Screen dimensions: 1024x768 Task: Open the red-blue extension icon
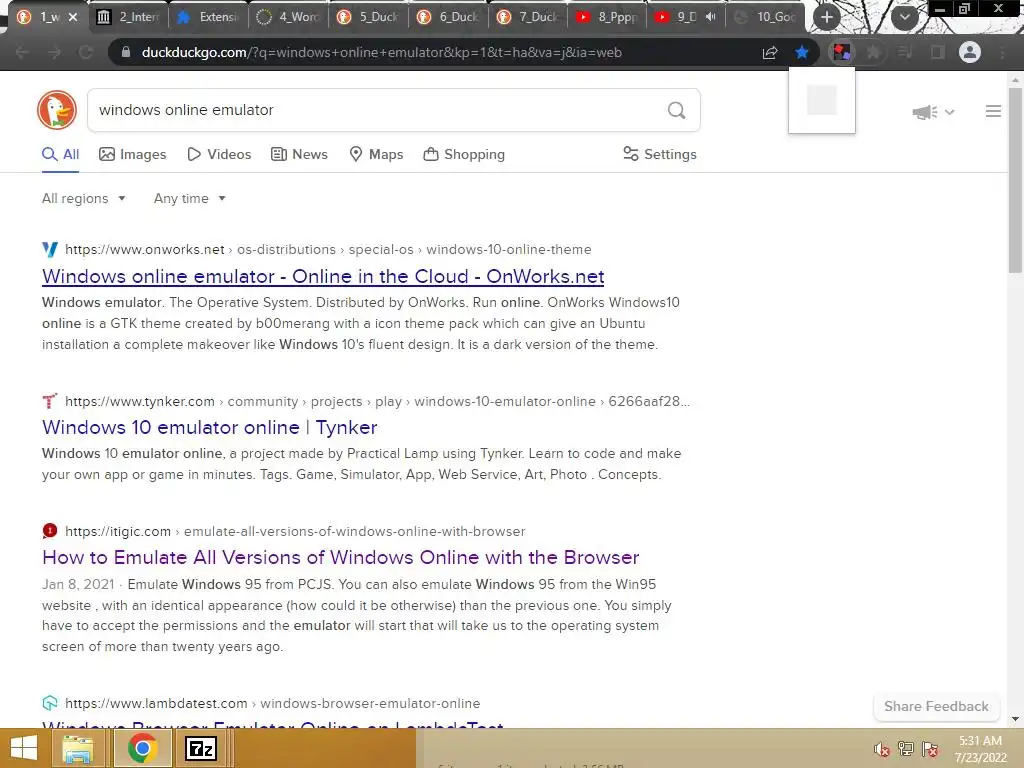(841, 52)
